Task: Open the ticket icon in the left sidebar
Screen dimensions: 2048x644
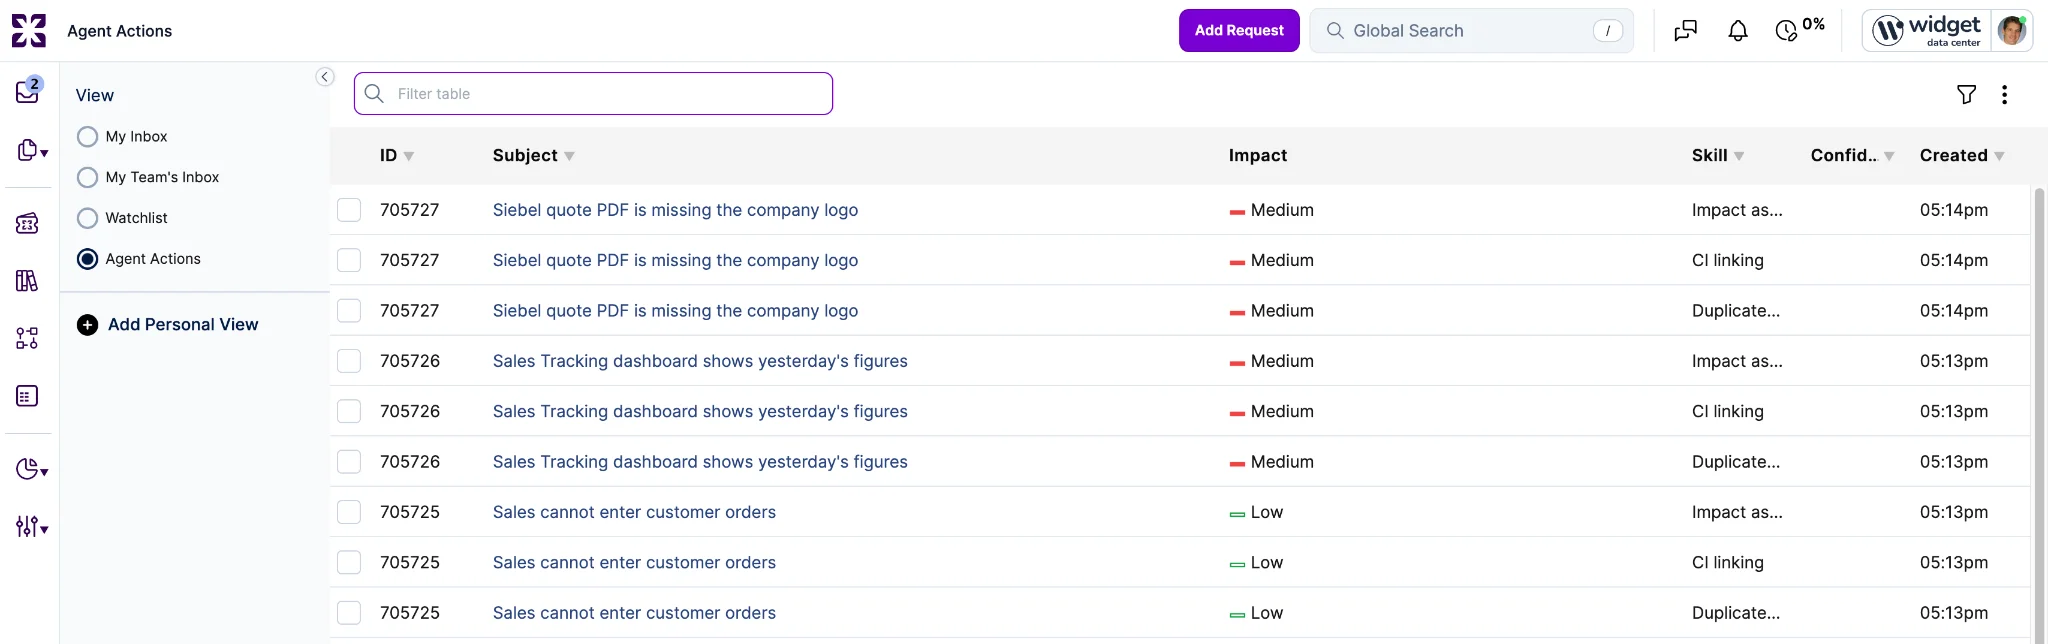Action: [x=28, y=223]
